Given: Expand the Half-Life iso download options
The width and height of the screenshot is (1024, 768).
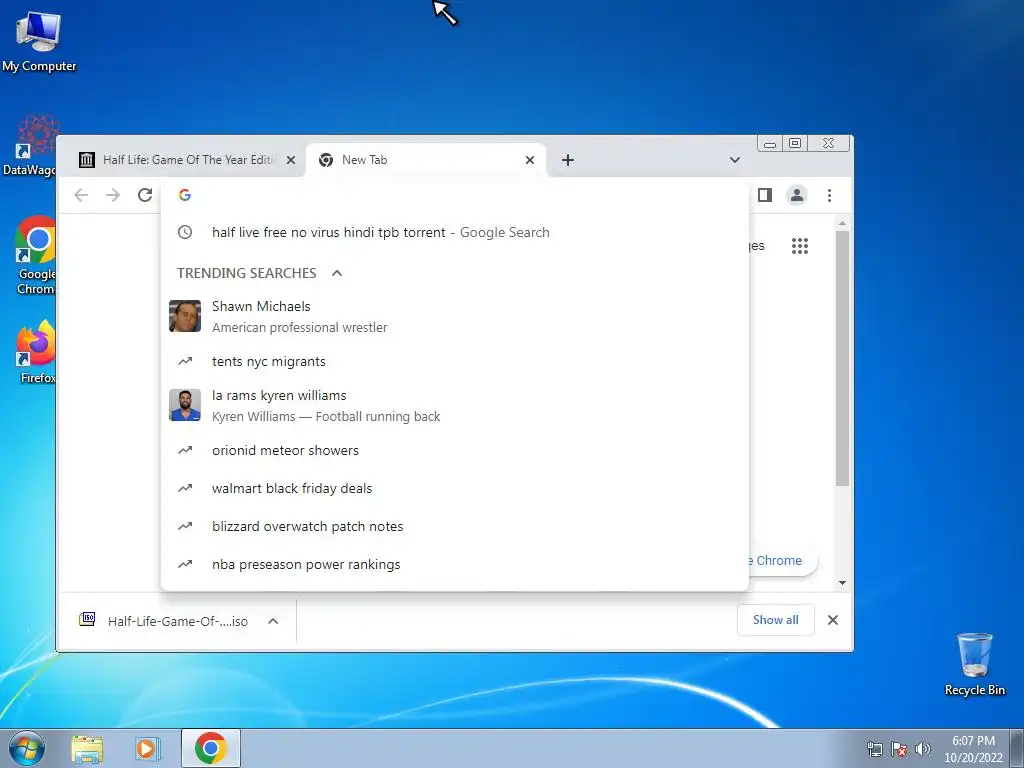Looking at the screenshot, I should [273, 621].
